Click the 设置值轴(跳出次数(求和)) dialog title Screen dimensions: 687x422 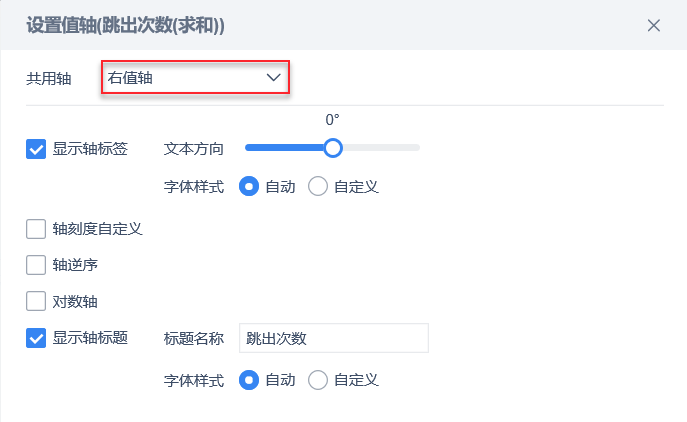(x=125, y=25)
